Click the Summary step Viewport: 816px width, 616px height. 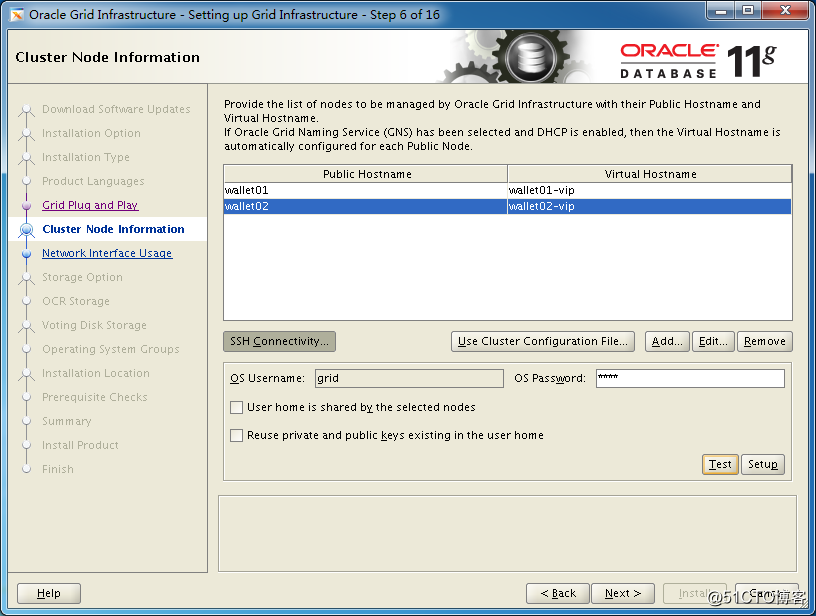click(67, 421)
